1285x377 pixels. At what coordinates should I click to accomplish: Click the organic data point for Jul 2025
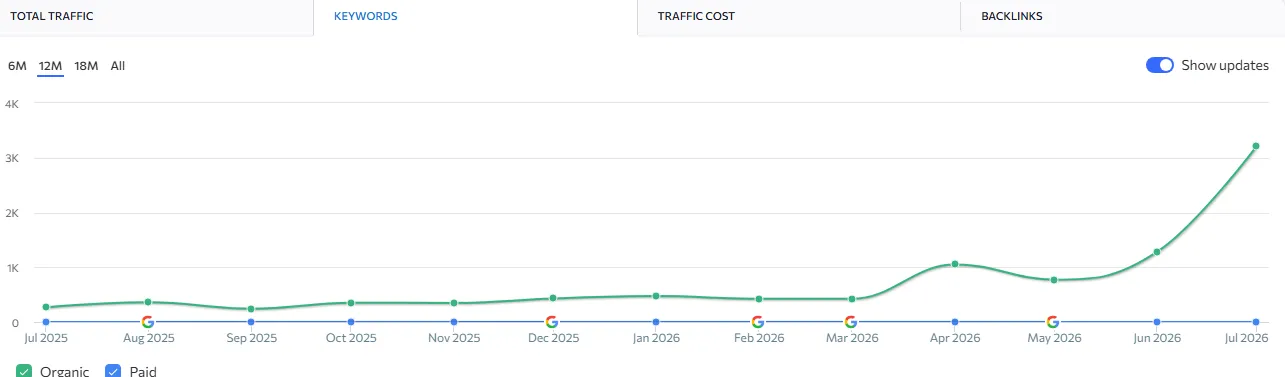click(46, 307)
